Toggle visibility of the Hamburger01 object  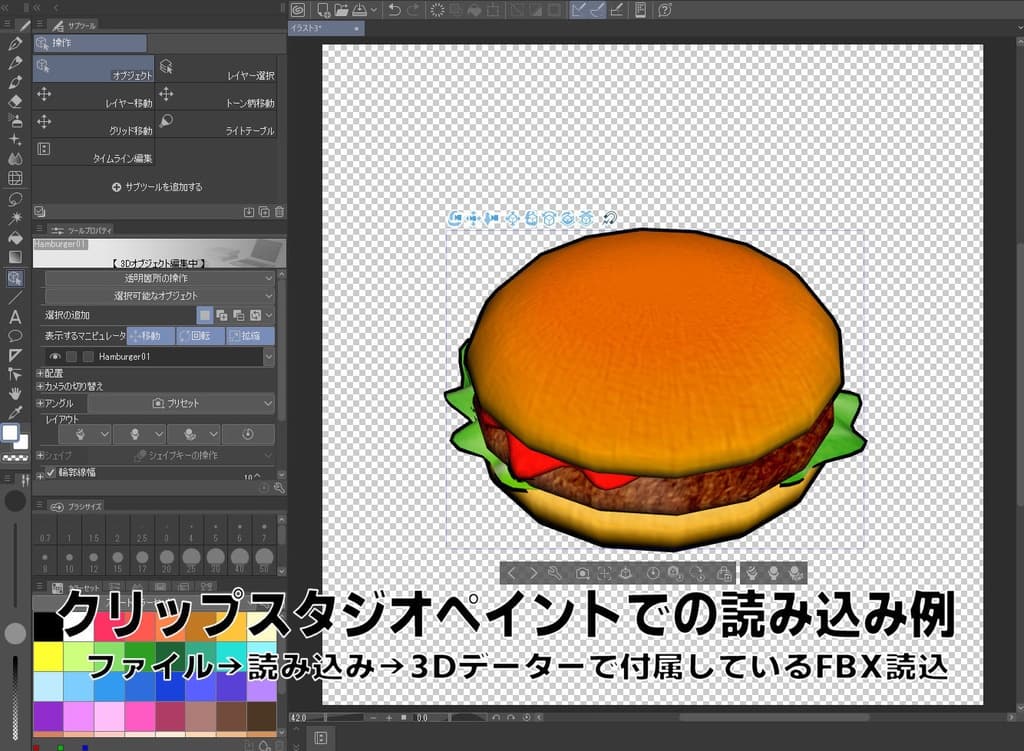click(x=54, y=357)
